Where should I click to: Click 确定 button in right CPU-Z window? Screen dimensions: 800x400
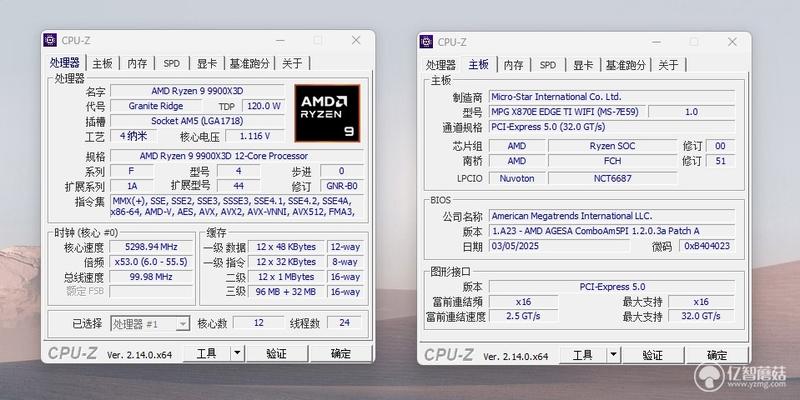(716, 355)
